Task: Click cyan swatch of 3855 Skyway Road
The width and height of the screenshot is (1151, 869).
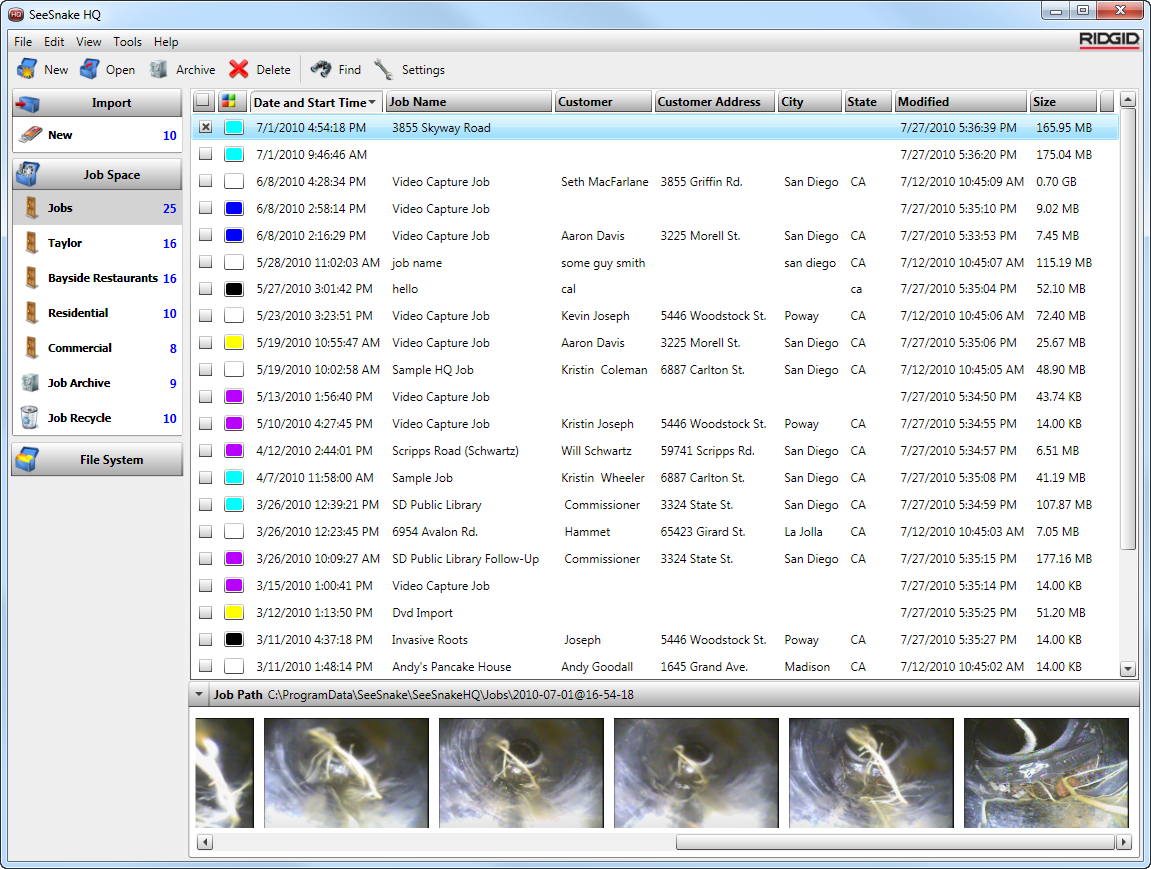Action: (233, 127)
